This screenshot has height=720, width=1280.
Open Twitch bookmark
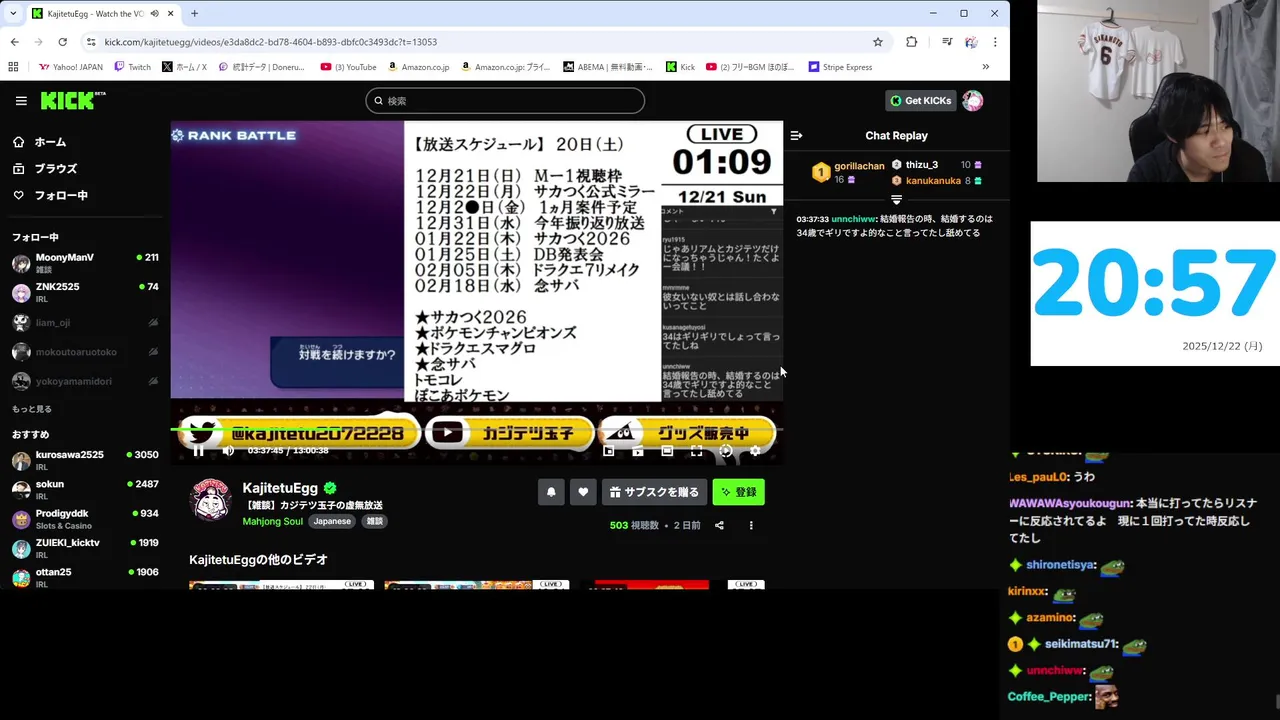[x=132, y=67]
